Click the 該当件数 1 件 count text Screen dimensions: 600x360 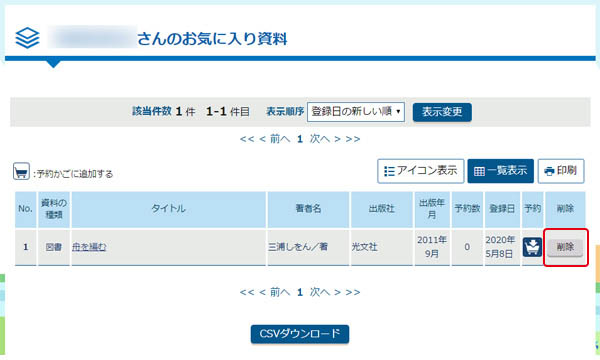point(164,112)
